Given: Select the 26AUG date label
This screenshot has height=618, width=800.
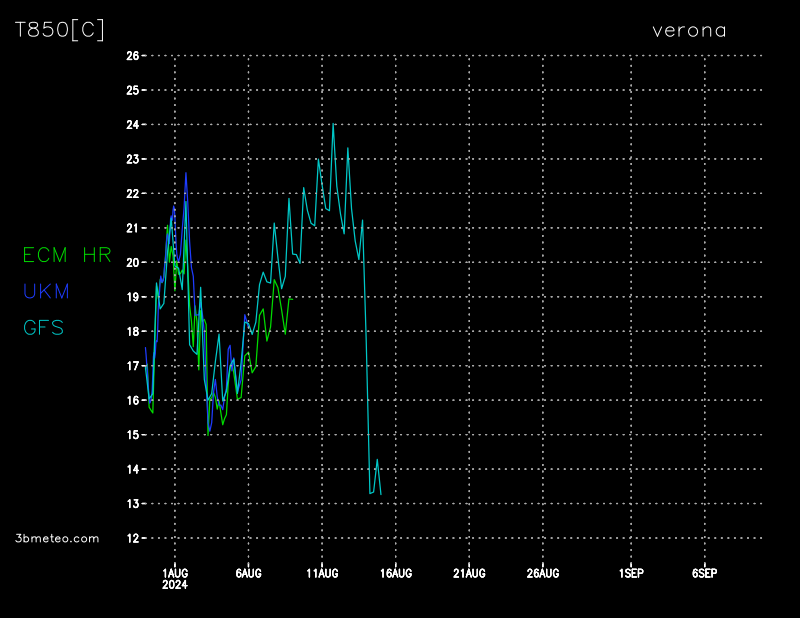Looking at the screenshot, I should [x=542, y=573].
